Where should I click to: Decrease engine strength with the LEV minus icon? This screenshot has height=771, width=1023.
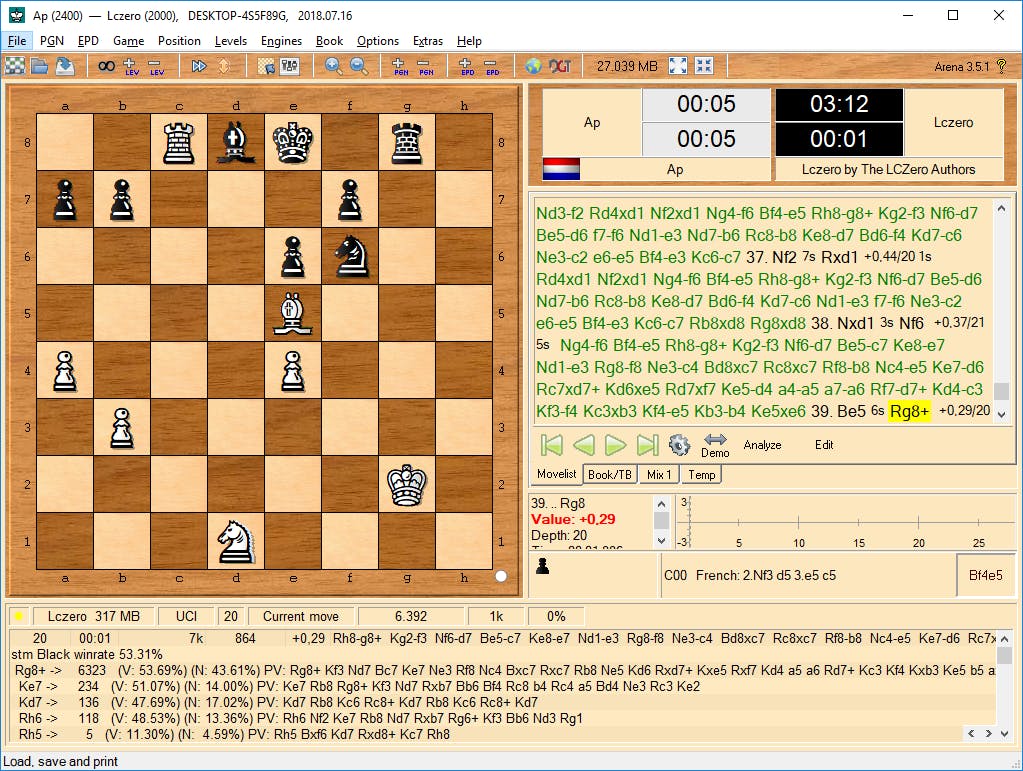[155, 66]
